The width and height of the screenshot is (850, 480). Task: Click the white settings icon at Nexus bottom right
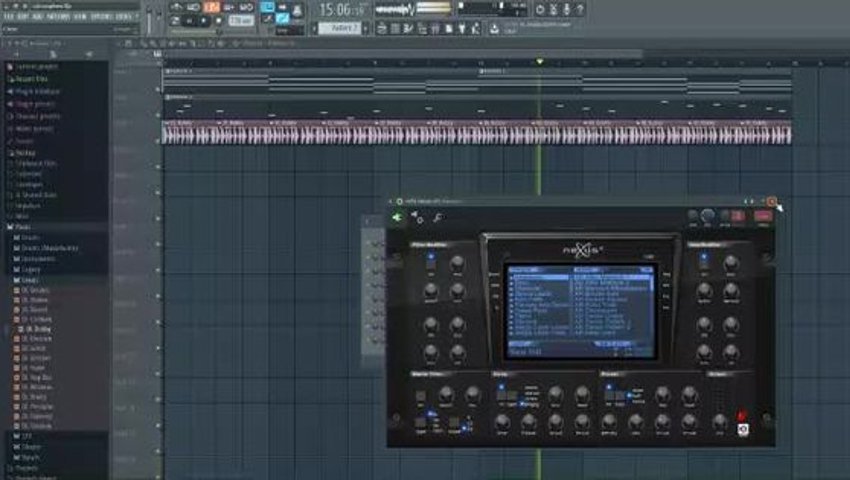(743, 430)
